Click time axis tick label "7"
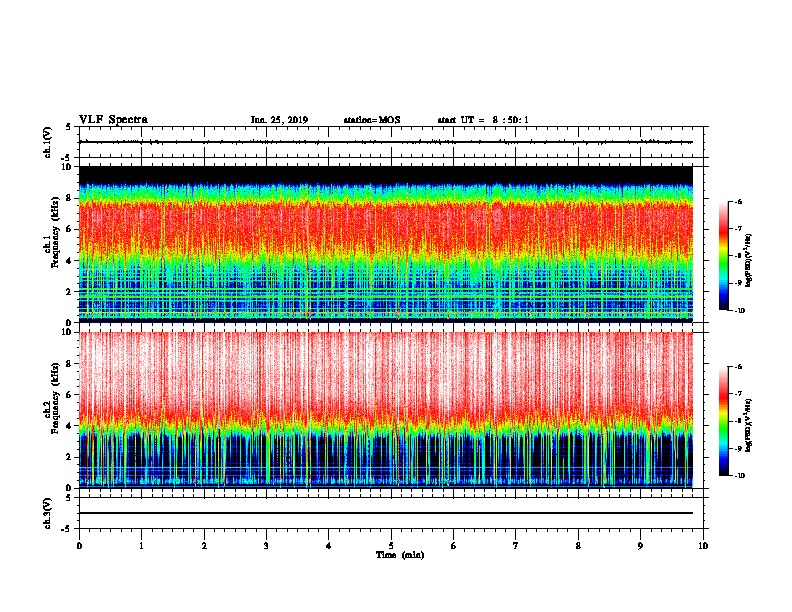Image resolution: width=792 pixels, height=612 pixels. (x=516, y=546)
